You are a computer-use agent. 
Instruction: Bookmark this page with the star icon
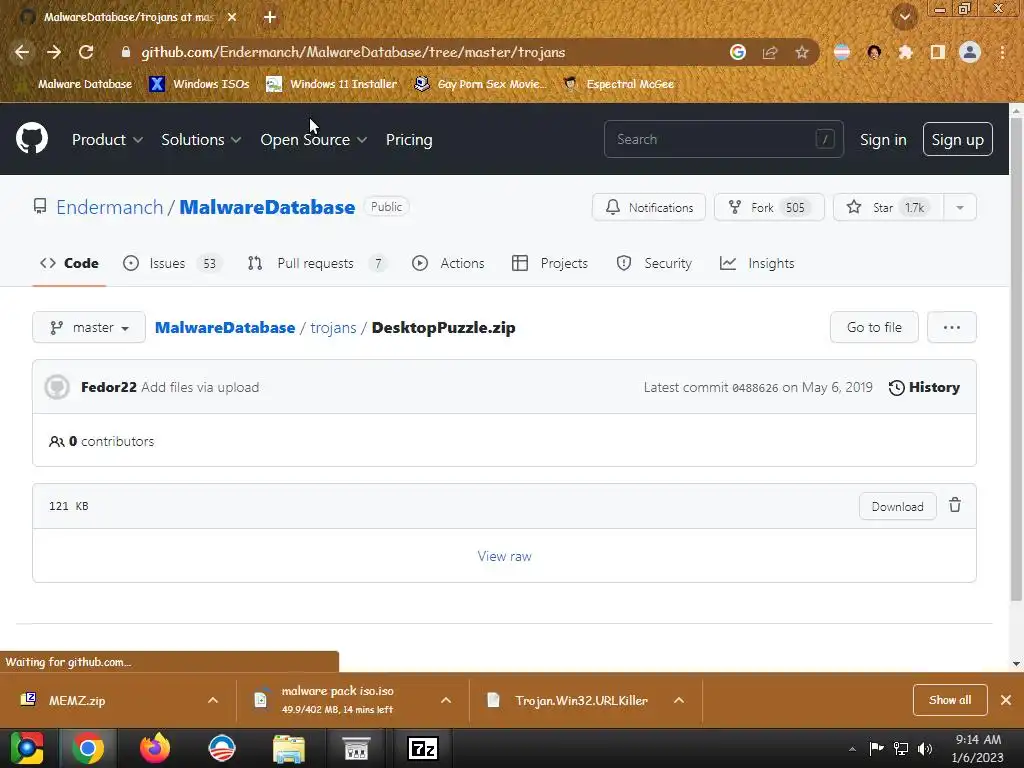point(802,52)
